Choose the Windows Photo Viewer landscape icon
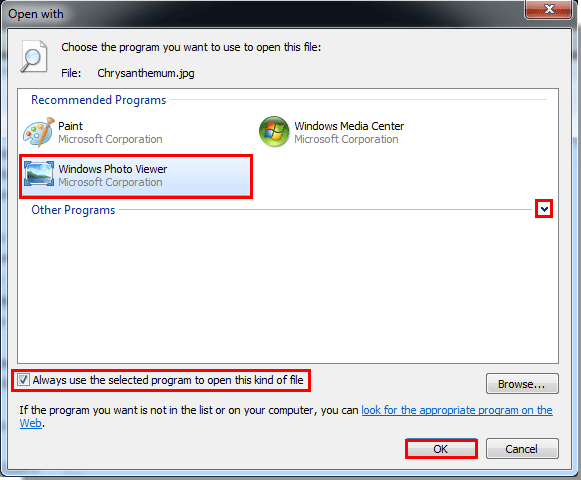 click(39, 173)
